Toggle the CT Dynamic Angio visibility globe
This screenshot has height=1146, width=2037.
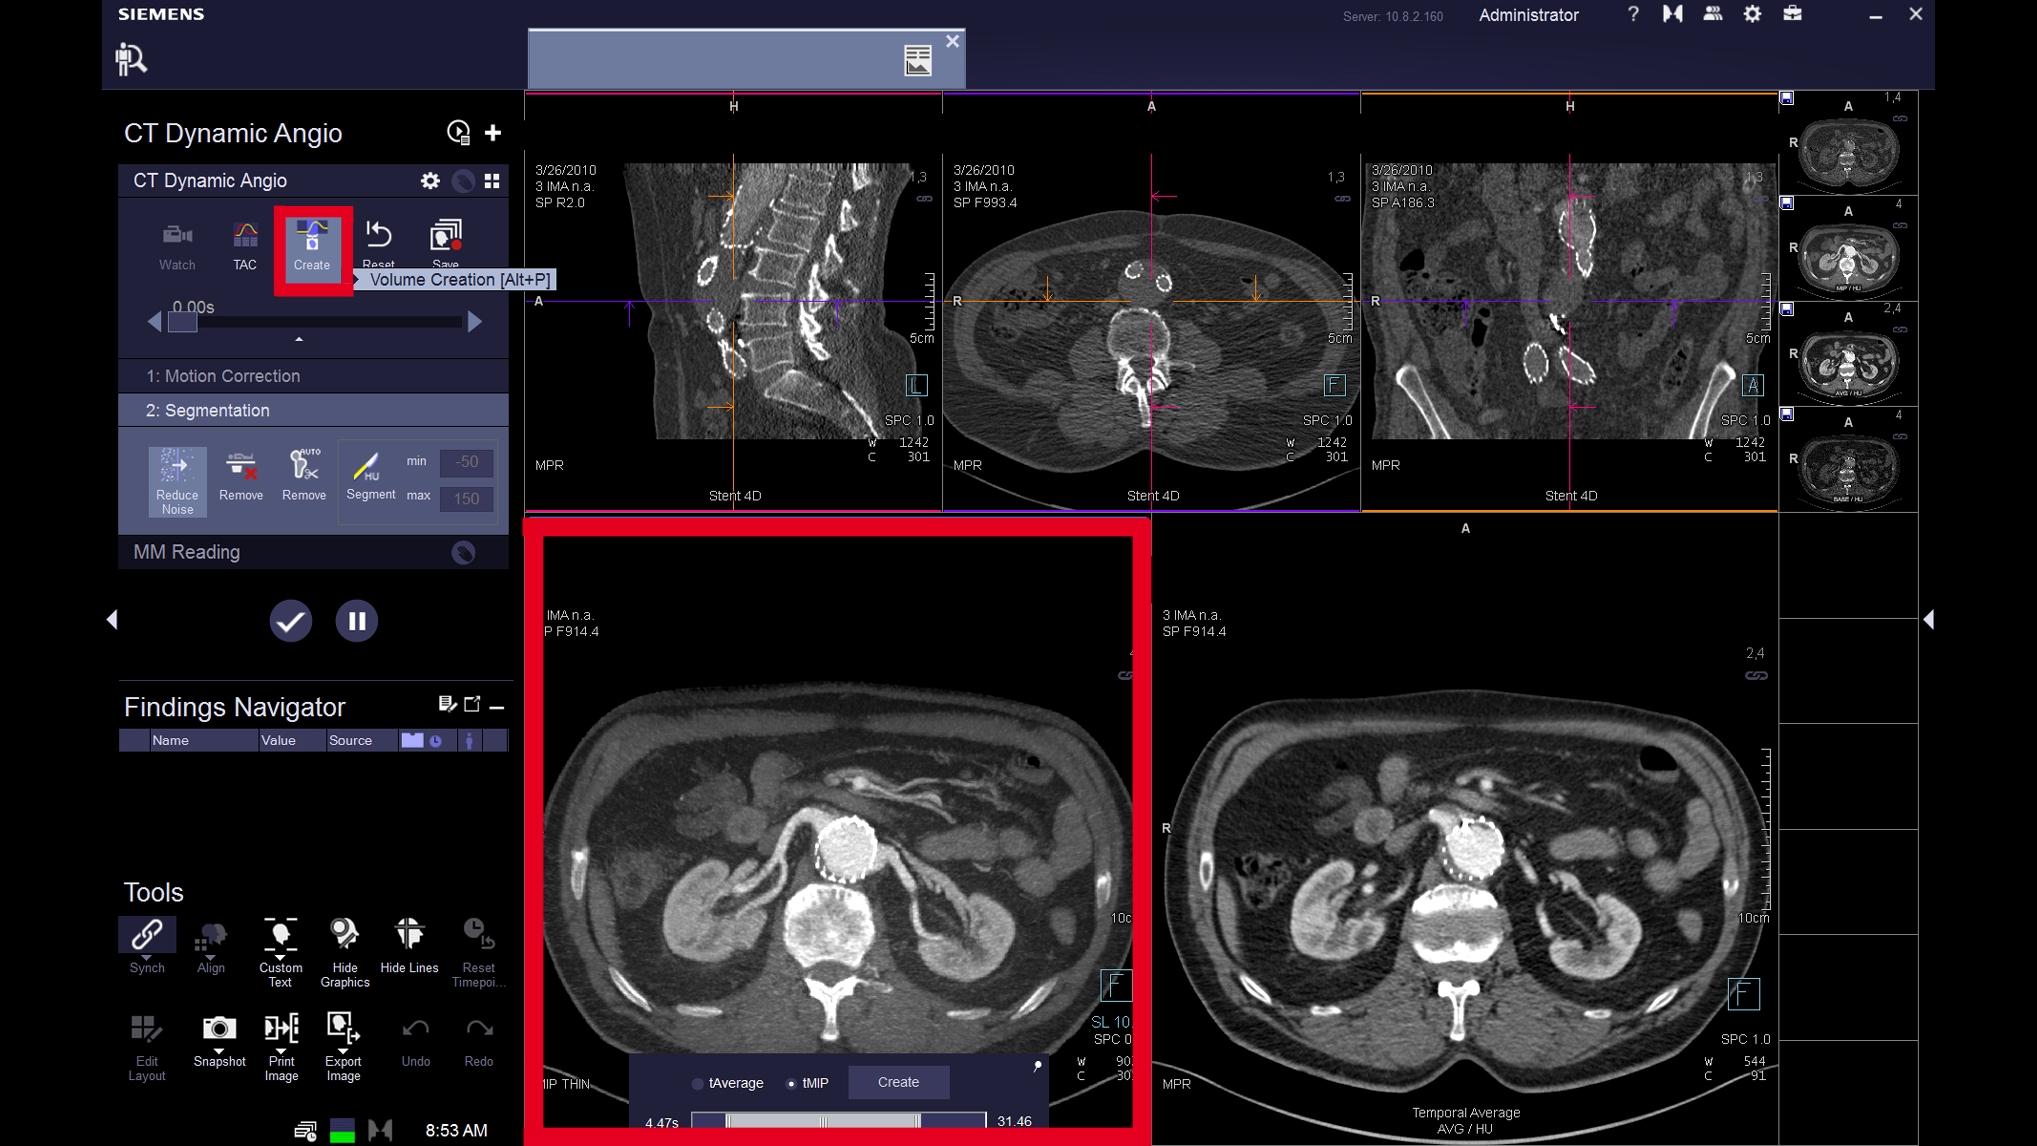[x=462, y=180]
